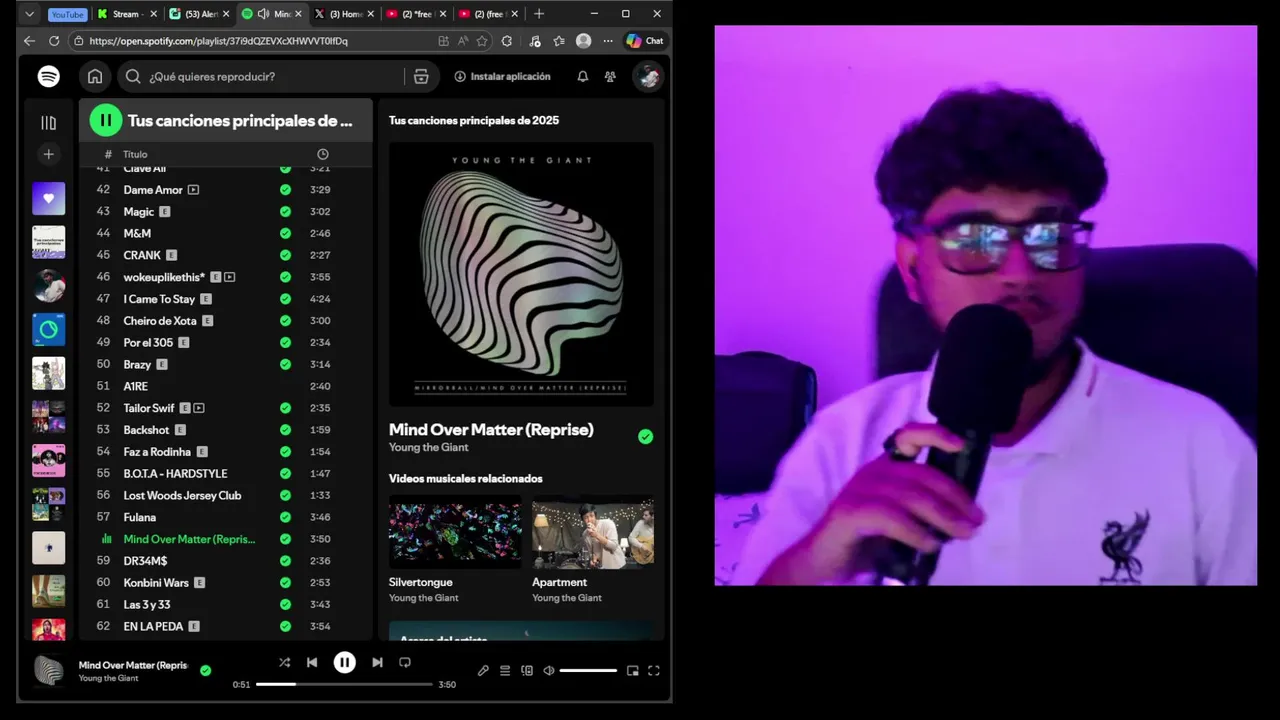Switch to the first (2) free YouTube tab

point(415,14)
